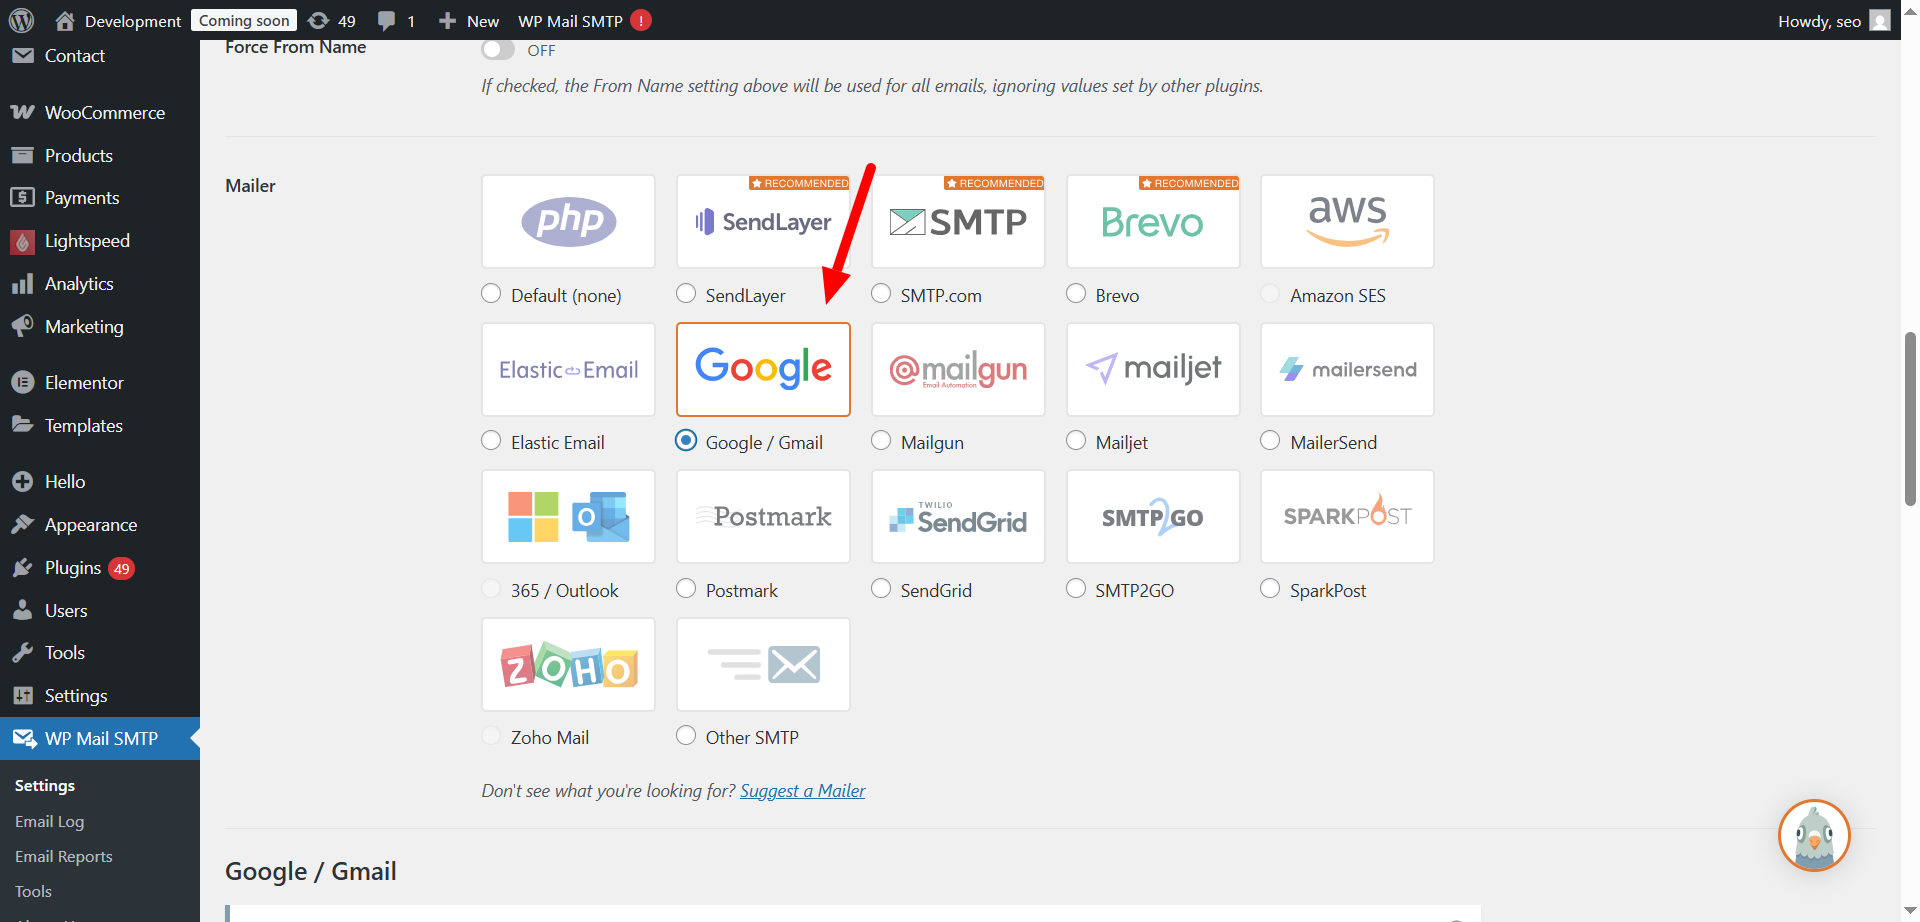1920x922 pixels.
Task: Click the Other SMTP envelope card
Action: 763,664
